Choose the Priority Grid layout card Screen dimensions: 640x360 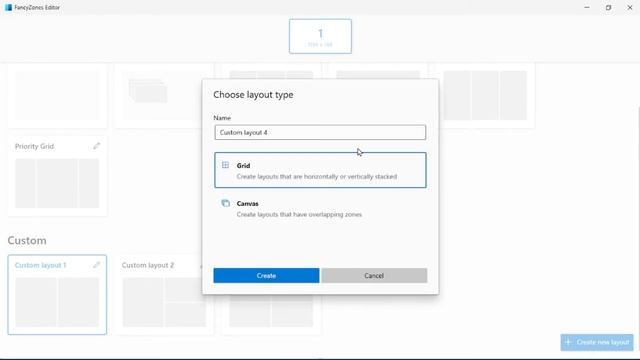pos(58,176)
